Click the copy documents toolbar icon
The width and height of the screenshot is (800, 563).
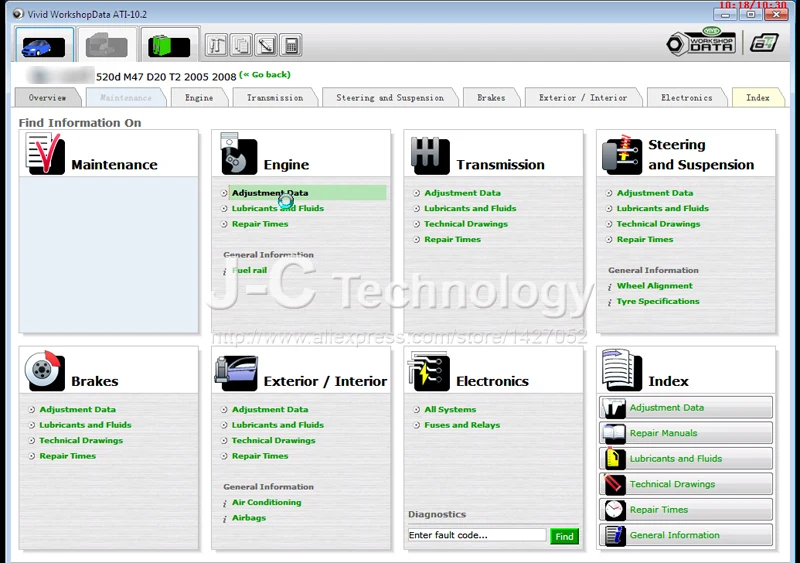click(x=241, y=45)
